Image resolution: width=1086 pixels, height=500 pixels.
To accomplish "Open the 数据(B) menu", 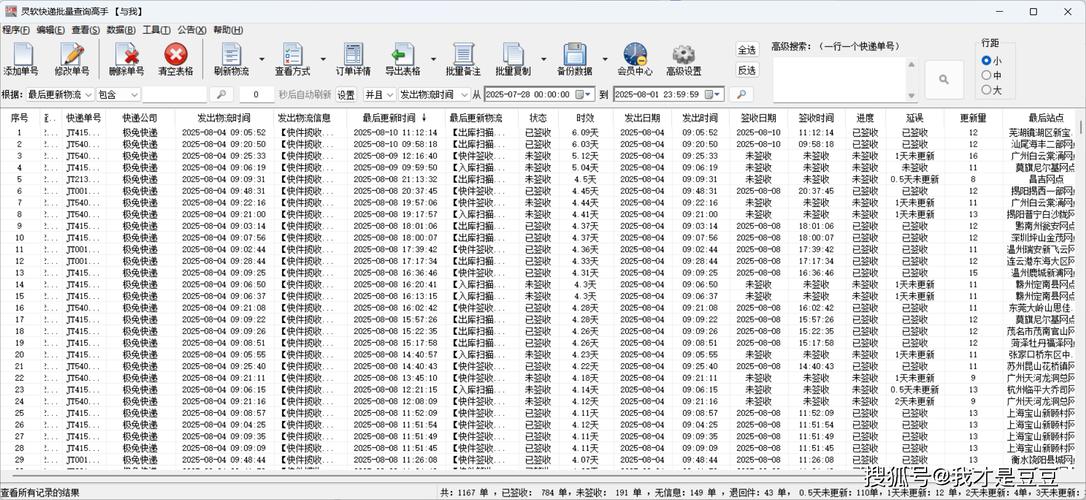I will 121,30.
